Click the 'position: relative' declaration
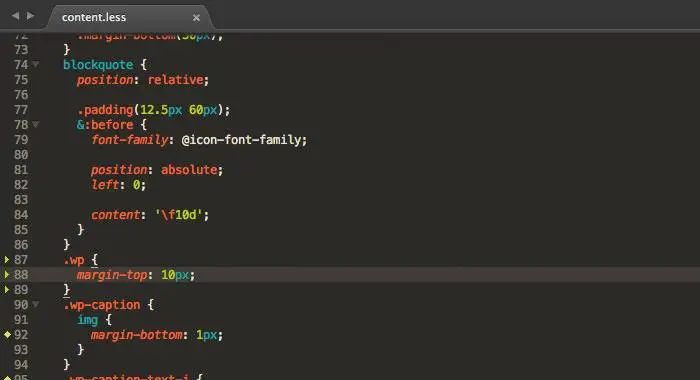The height and width of the screenshot is (380, 700). point(143,80)
